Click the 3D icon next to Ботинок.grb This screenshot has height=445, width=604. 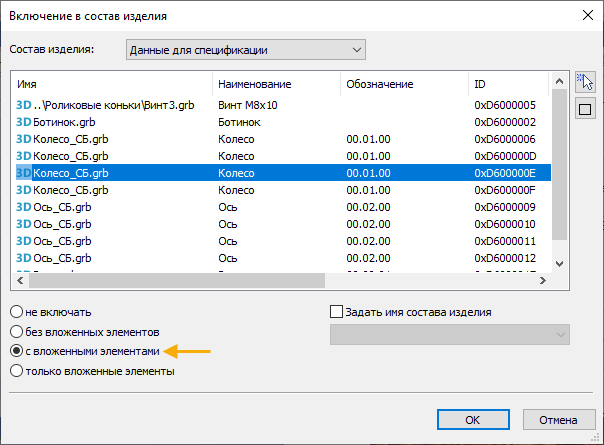[x=23, y=122]
